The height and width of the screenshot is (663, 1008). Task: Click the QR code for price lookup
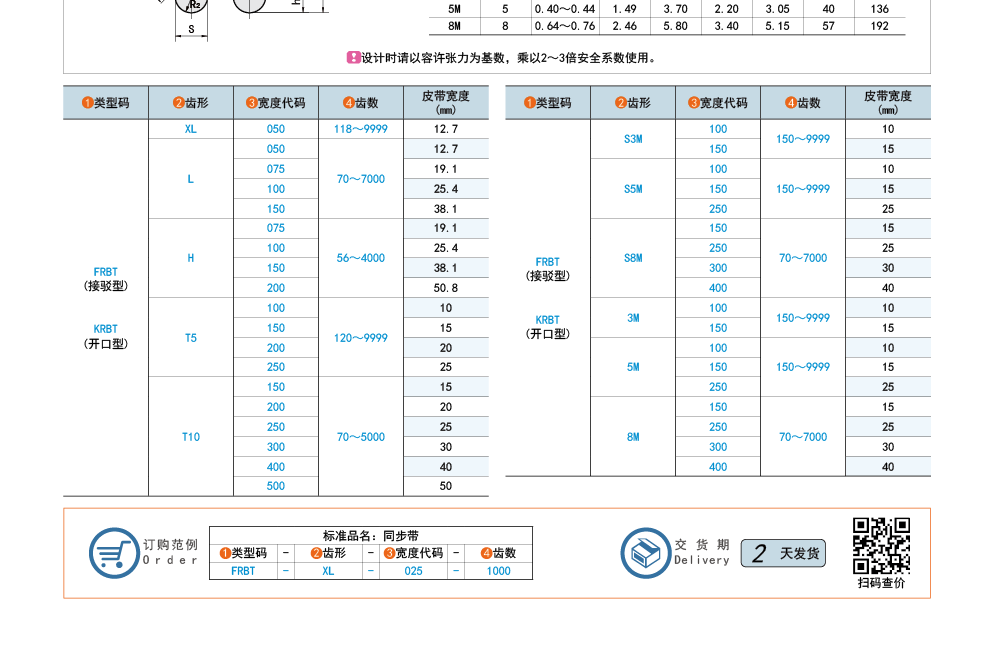pos(881,544)
